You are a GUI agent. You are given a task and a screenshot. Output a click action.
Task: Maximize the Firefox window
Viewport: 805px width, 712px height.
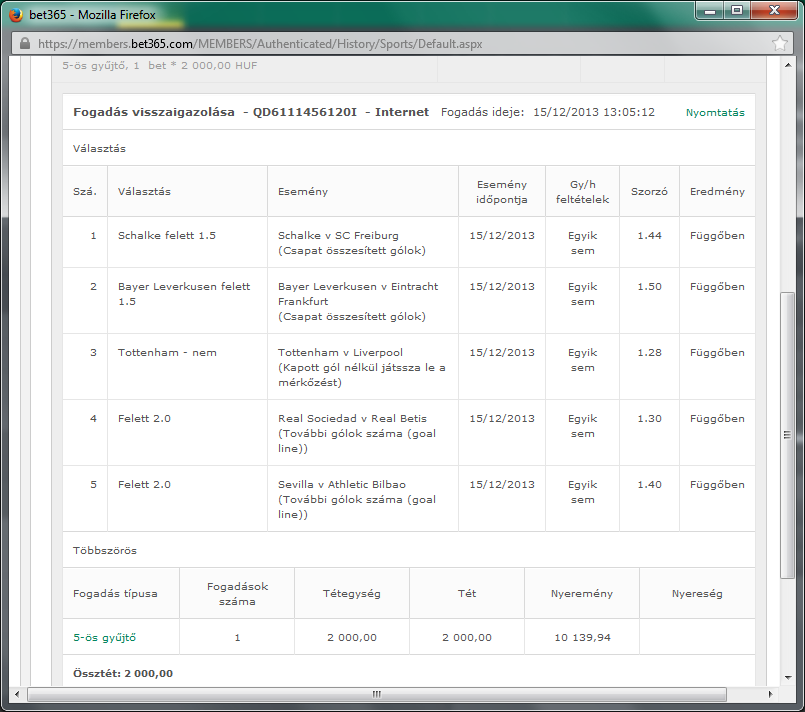pyautogui.click(x=737, y=11)
